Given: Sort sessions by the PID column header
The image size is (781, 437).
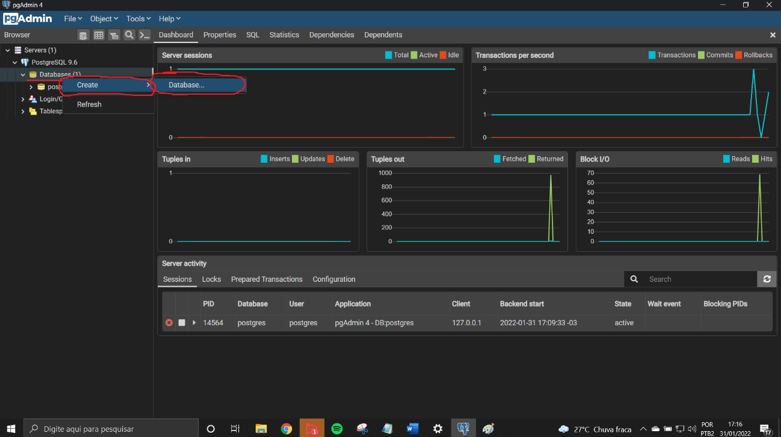Looking at the screenshot, I should click(x=208, y=304).
